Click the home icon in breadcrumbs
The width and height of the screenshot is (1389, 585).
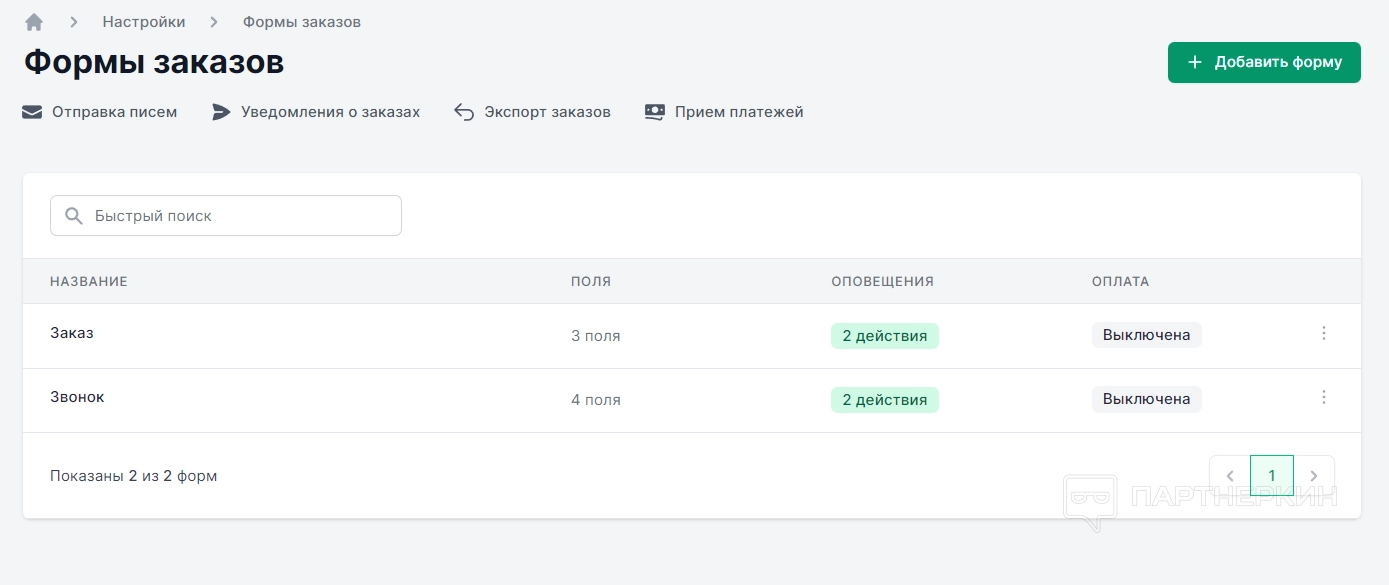click(x=34, y=22)
